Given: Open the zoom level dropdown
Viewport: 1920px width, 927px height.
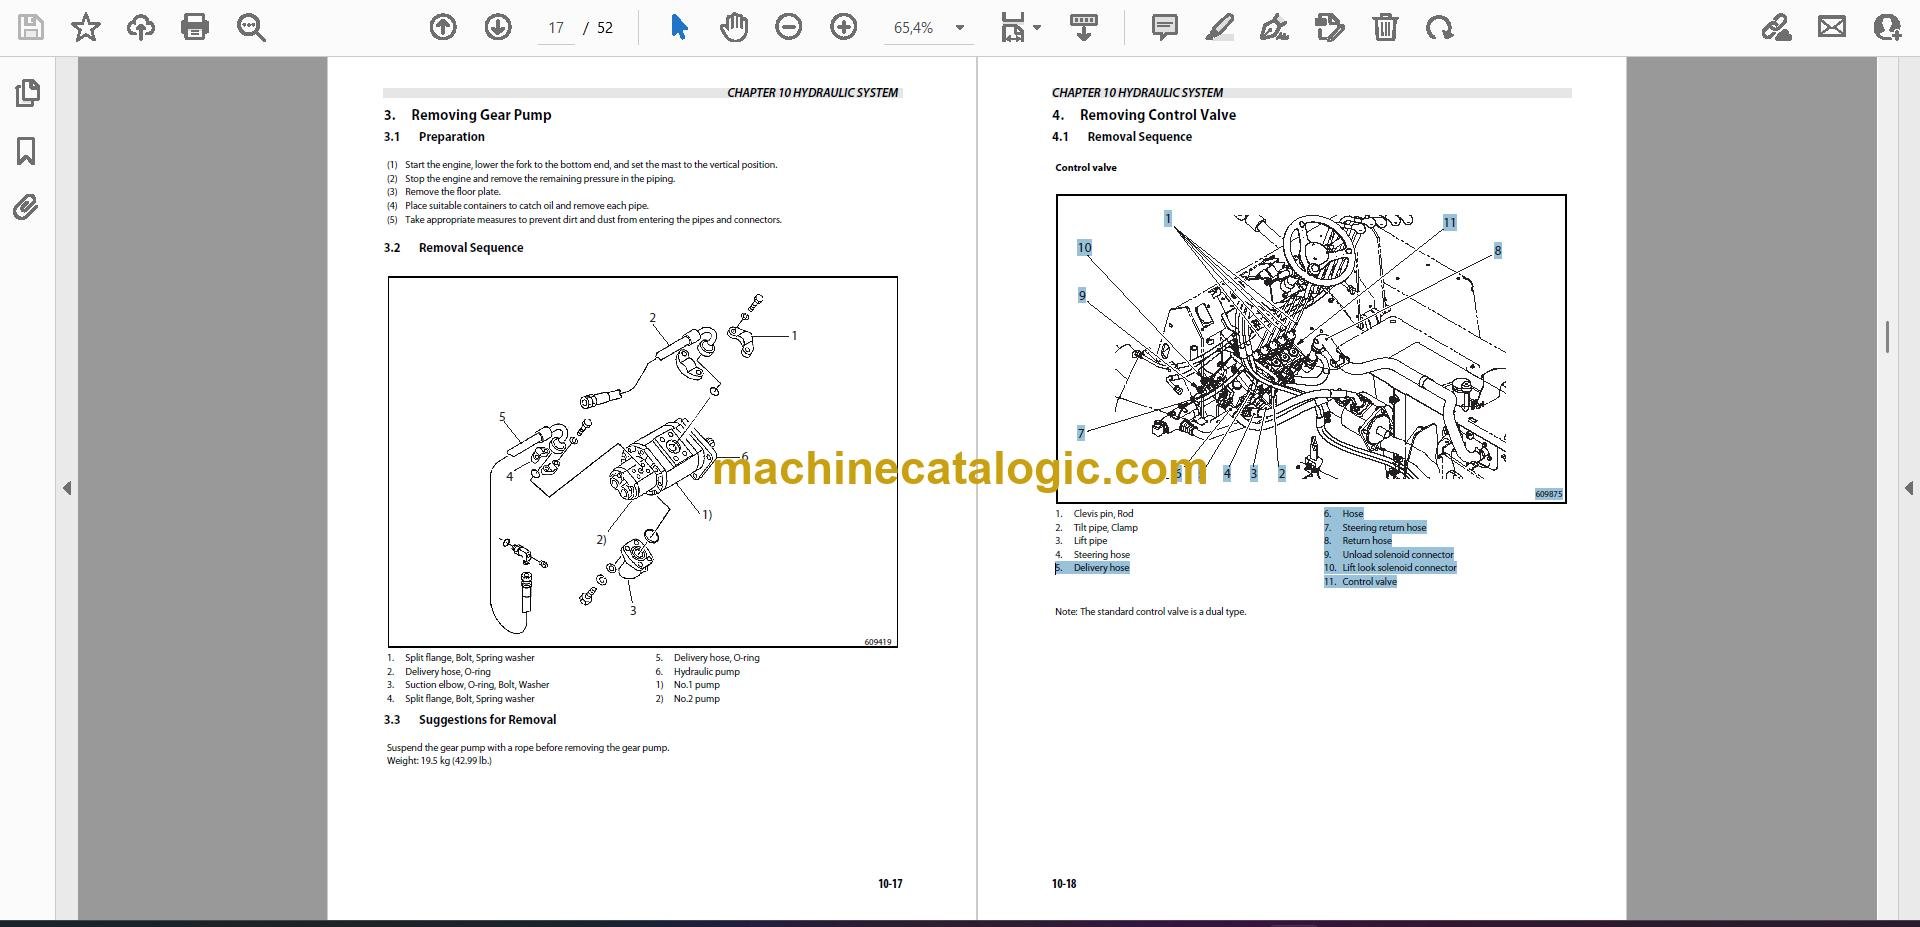Looking at the screenshot, I should pos(960,28).
